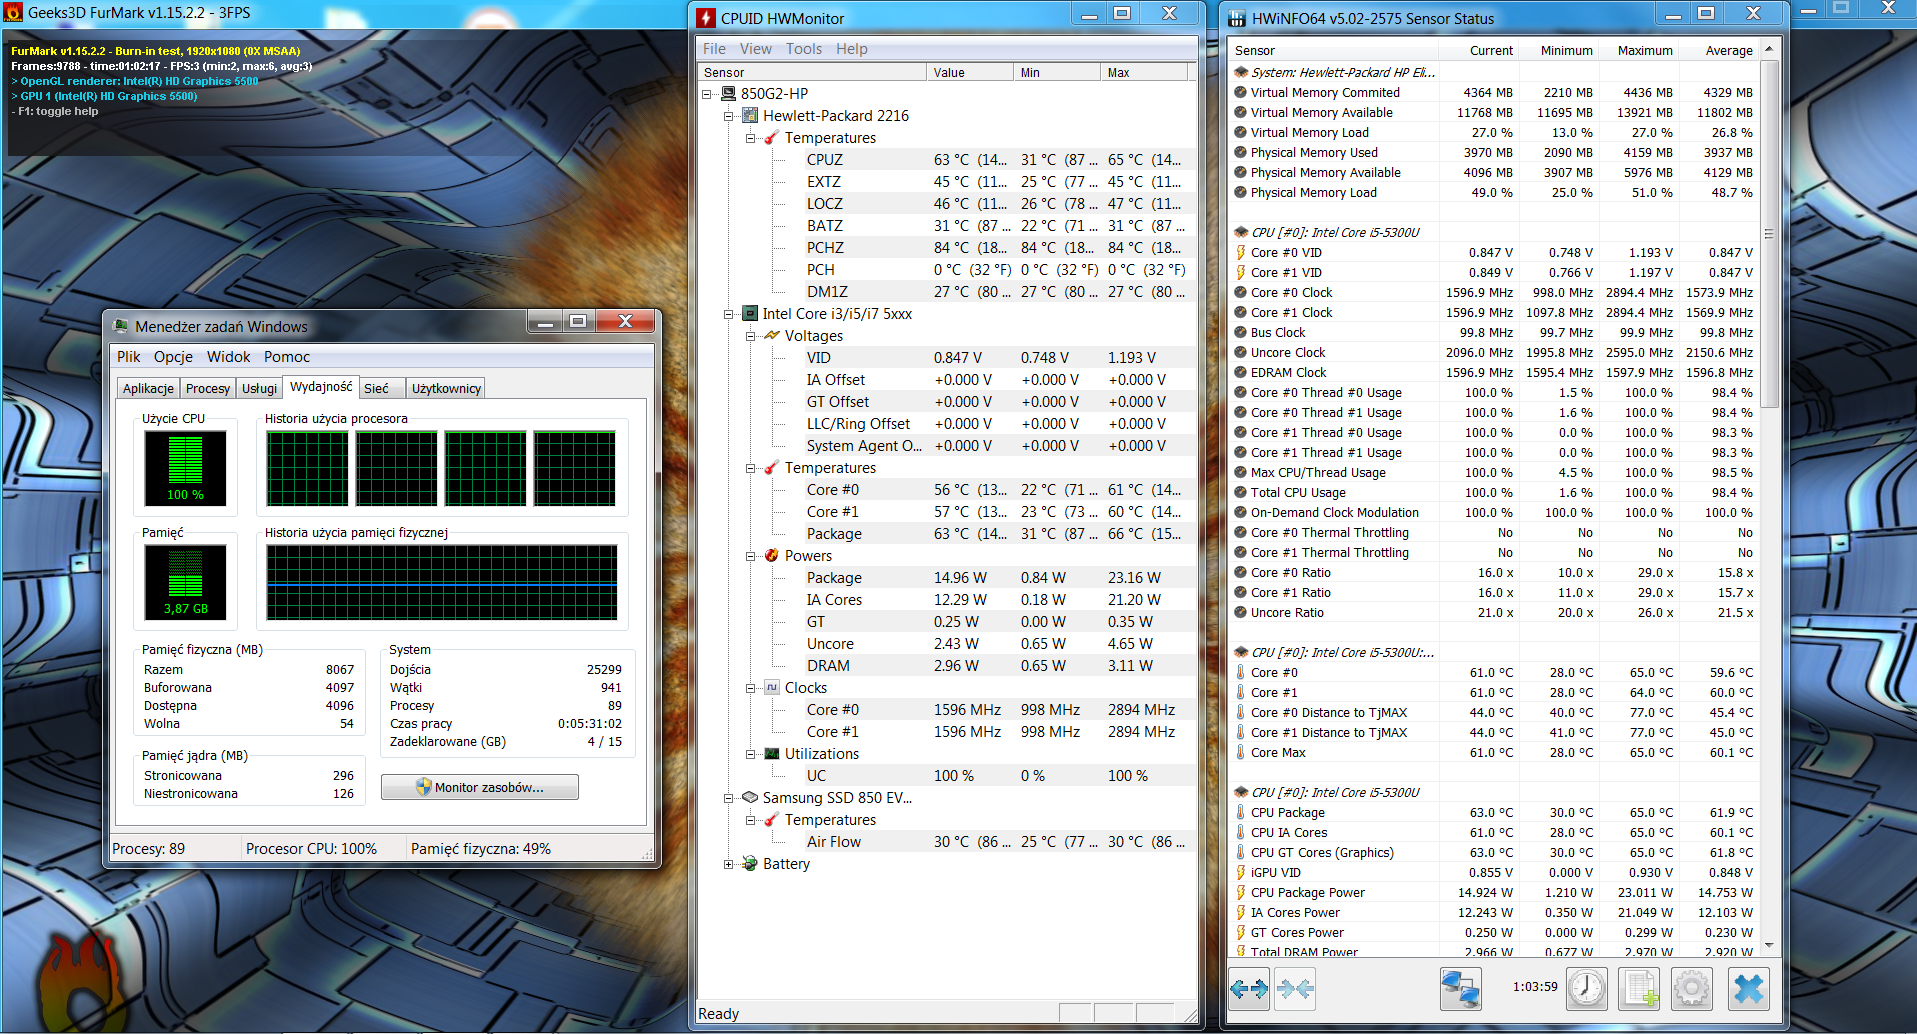Select Total CPU Usage row in HWiNFO
This screenshot has width=1917, height=1034.
[1494, 492]
